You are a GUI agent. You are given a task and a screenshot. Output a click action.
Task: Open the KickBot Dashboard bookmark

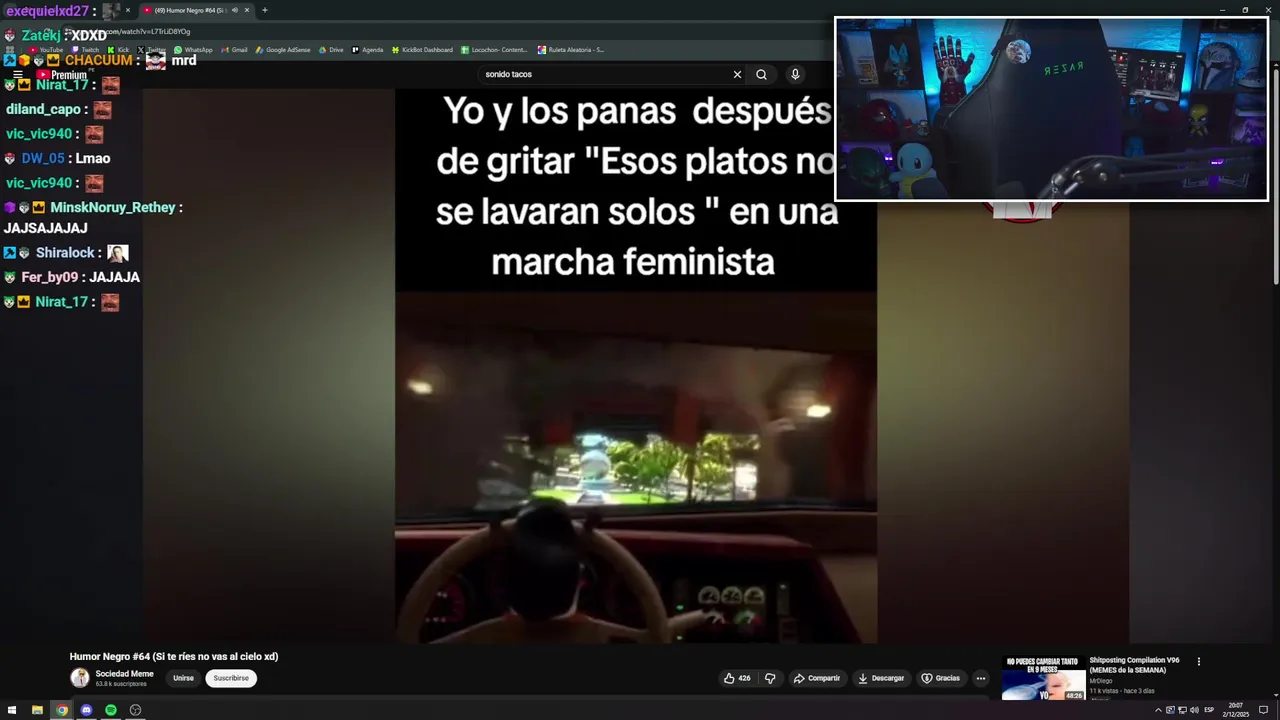(422, 49)
